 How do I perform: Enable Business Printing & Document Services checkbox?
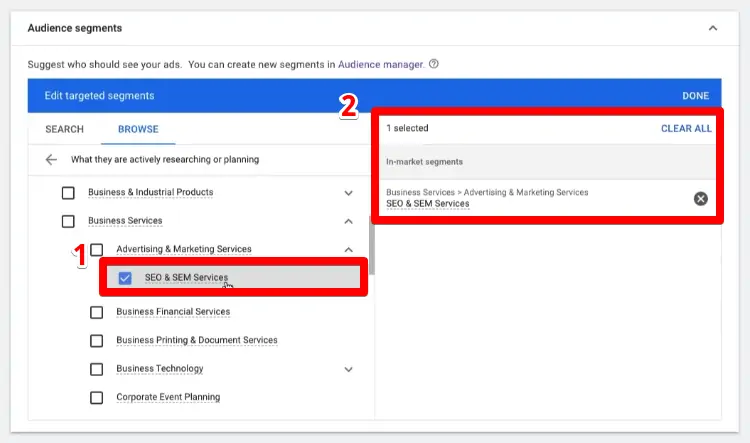96,340
